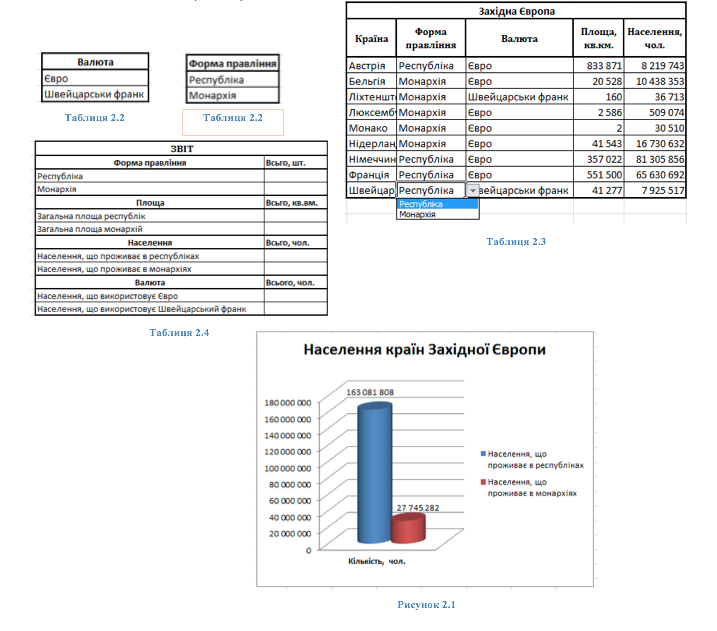Click the 'Кількість, чол.' axis label
The image size is (717, 631).
[x=377, y=561]
